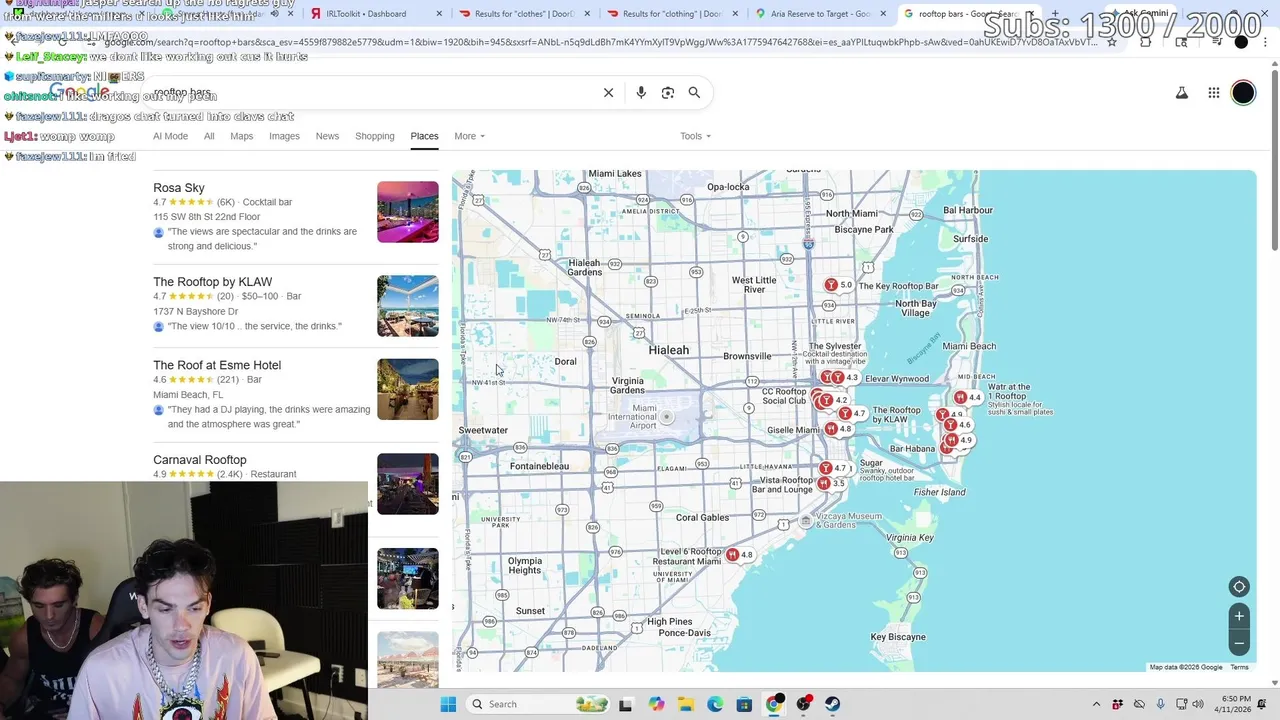Open the Windows Start menu
Screen dimensions: 1280x720
[448, 704]
